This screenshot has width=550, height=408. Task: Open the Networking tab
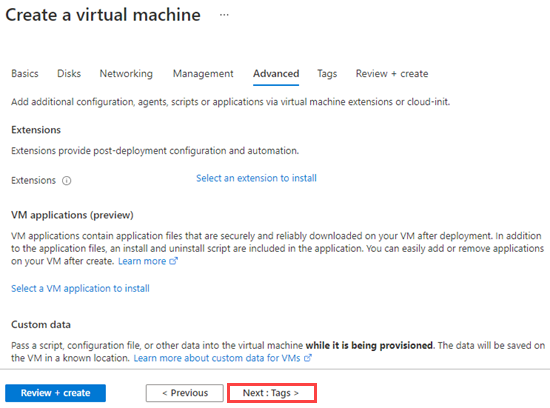126,74
